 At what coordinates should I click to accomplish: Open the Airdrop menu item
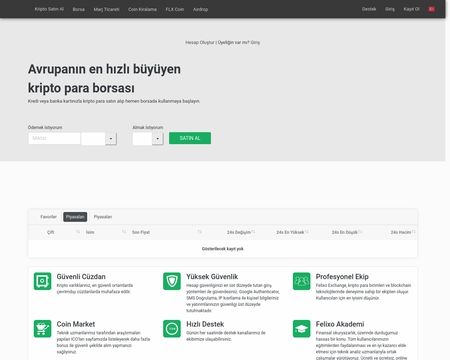tap(200, 9)
